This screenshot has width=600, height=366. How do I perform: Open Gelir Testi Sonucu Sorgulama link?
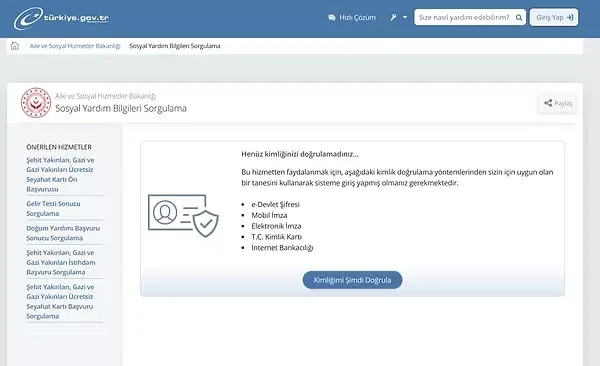(54, 208)
